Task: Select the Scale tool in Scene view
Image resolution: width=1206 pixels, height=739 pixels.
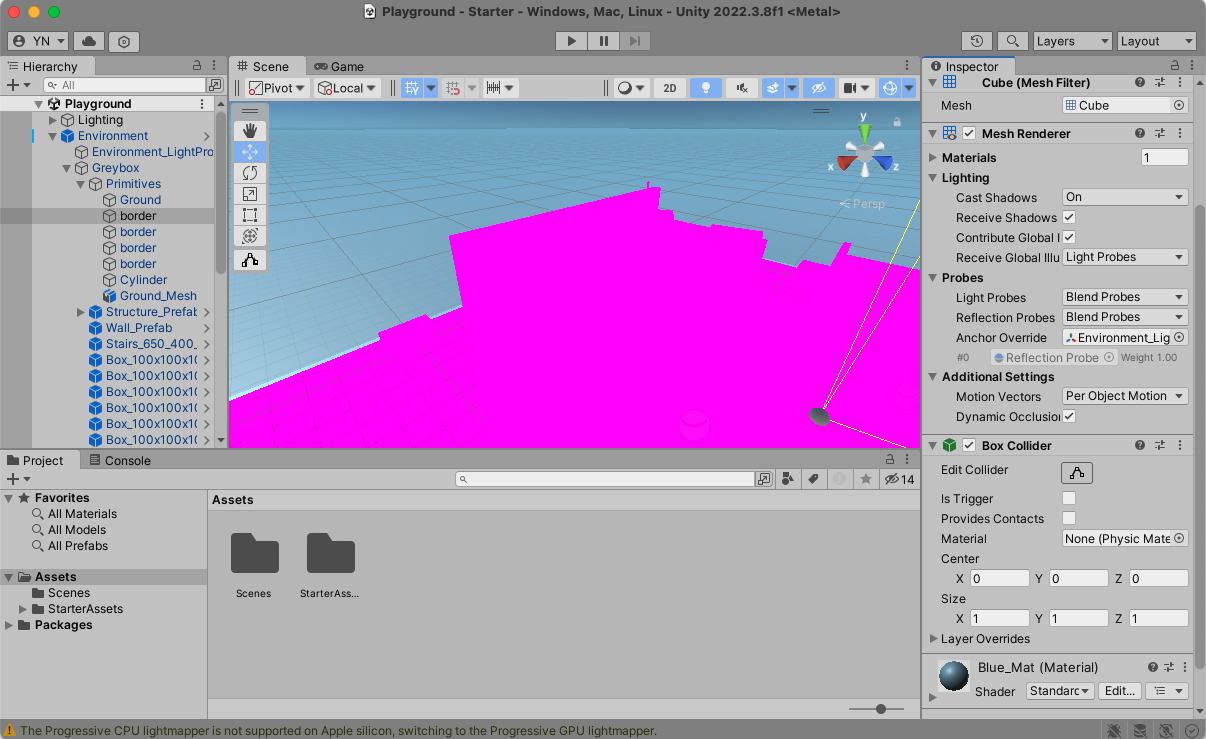Action: pyautogui.click(x=250, y=194)
